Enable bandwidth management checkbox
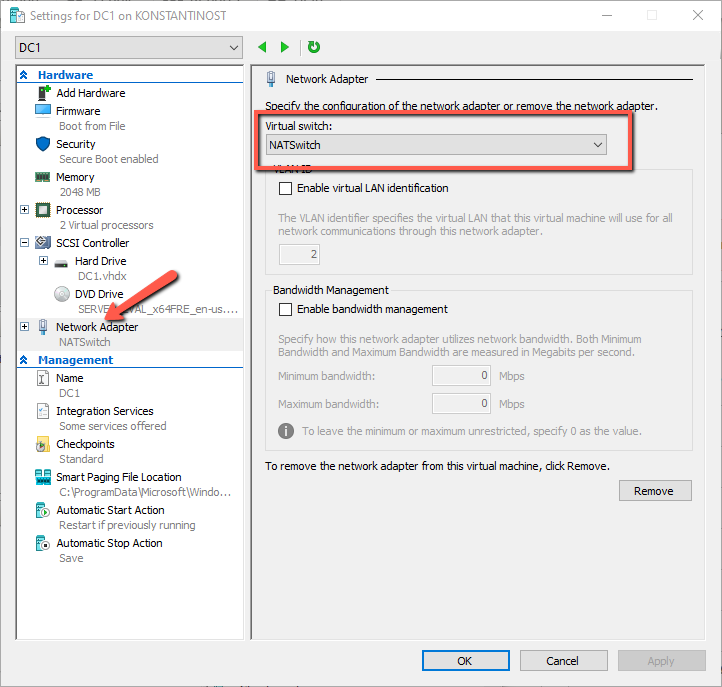Image resolution: width=722 pixels, height=687 pixels. [x=285, y=309]
